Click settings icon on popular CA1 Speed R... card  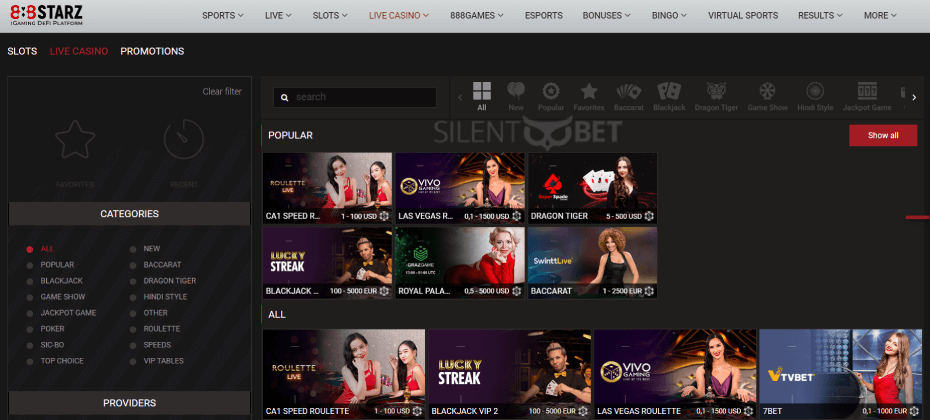coord(384,216)
